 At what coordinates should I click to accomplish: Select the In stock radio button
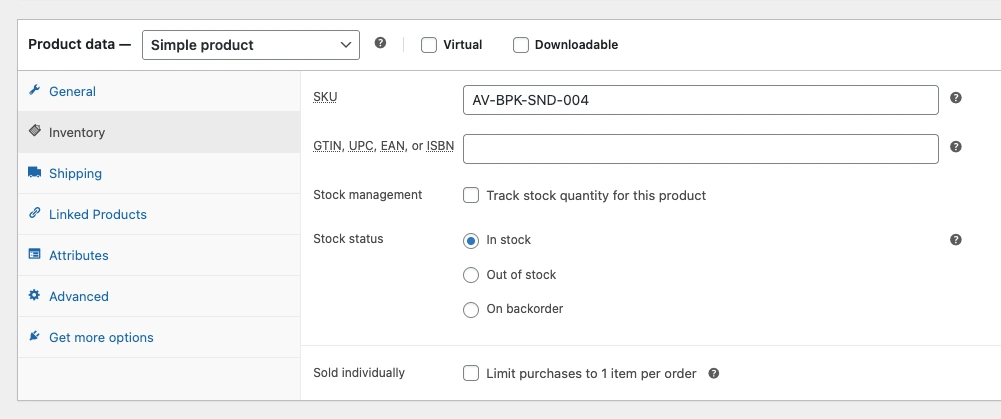[470, 241]
